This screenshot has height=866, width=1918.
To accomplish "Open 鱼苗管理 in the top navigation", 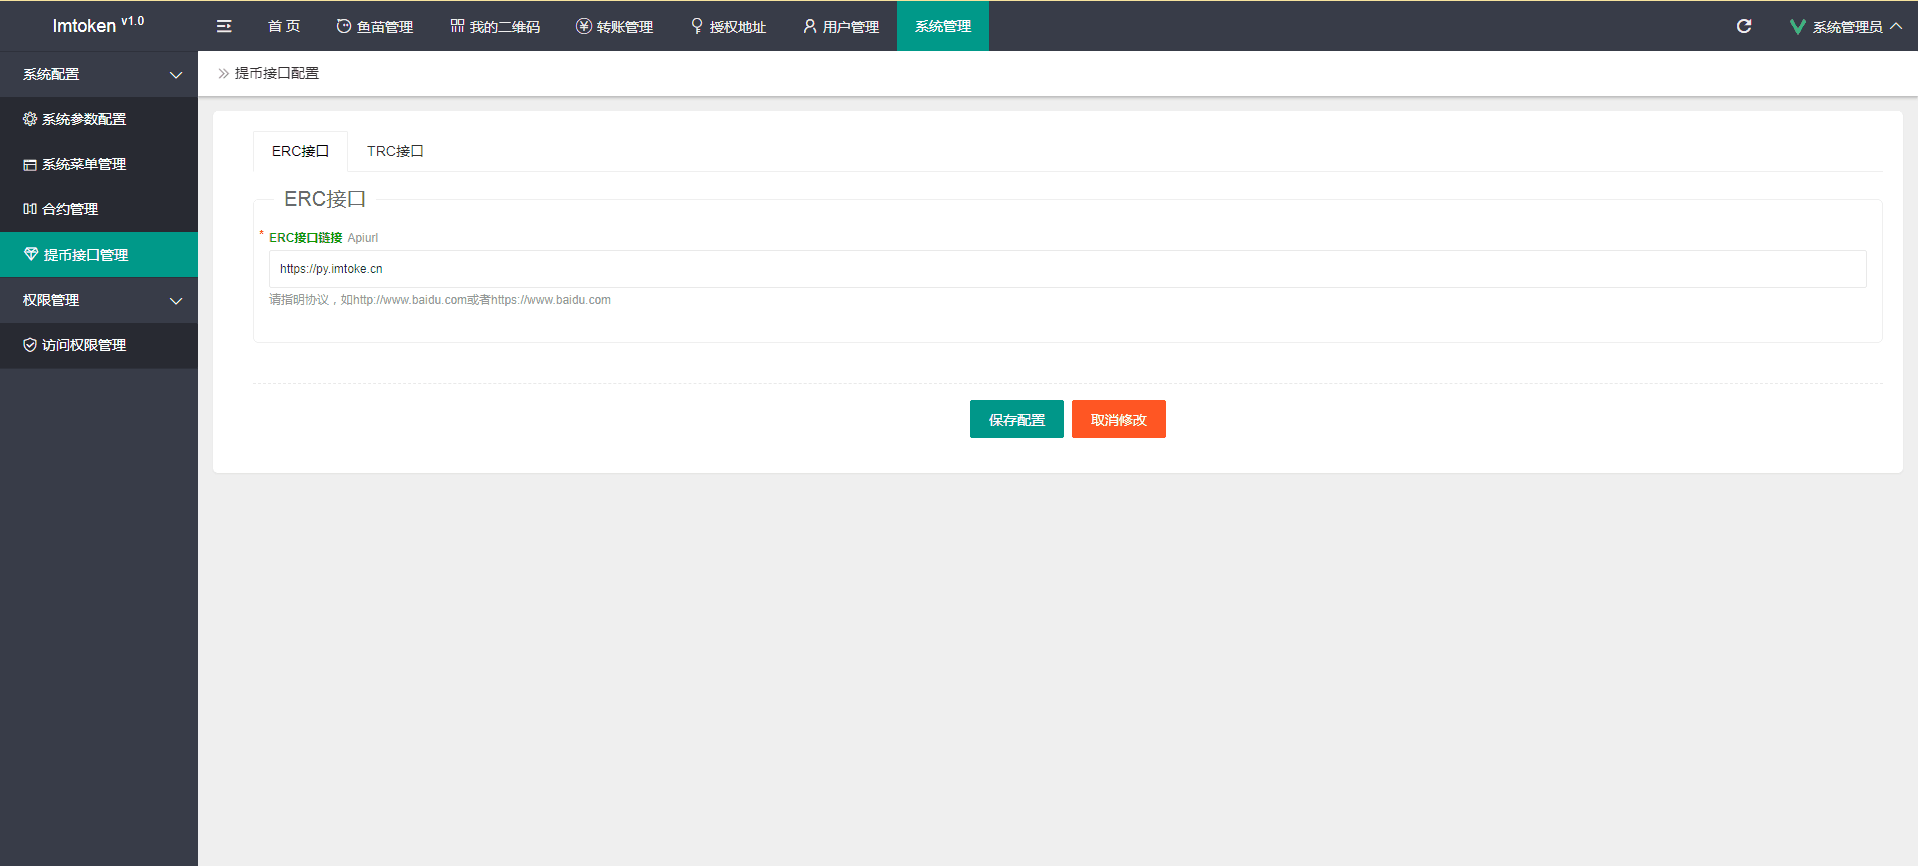I will click(x=374, y=26).
